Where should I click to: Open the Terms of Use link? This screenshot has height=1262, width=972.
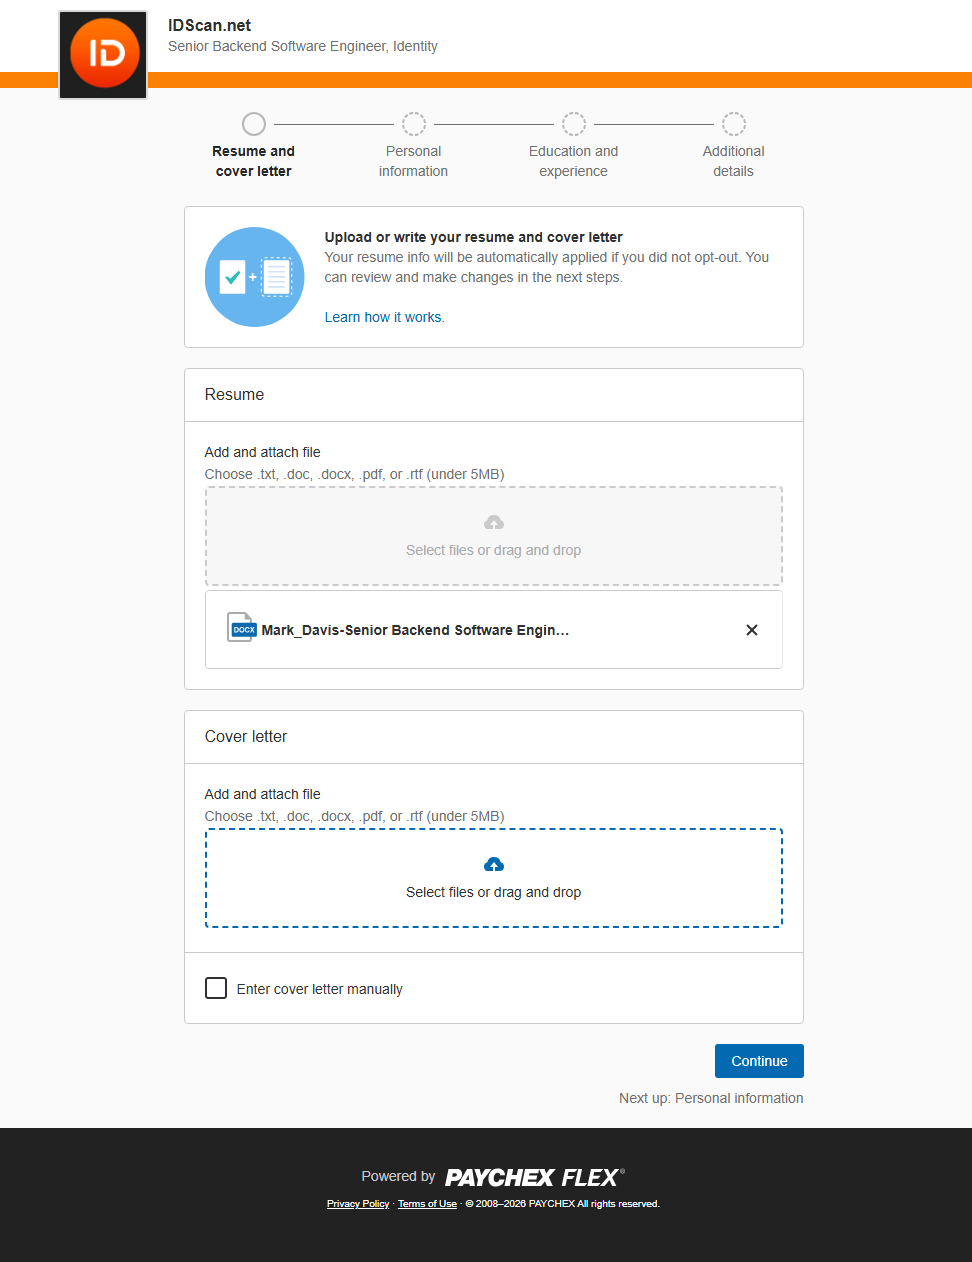(427, 1204)
